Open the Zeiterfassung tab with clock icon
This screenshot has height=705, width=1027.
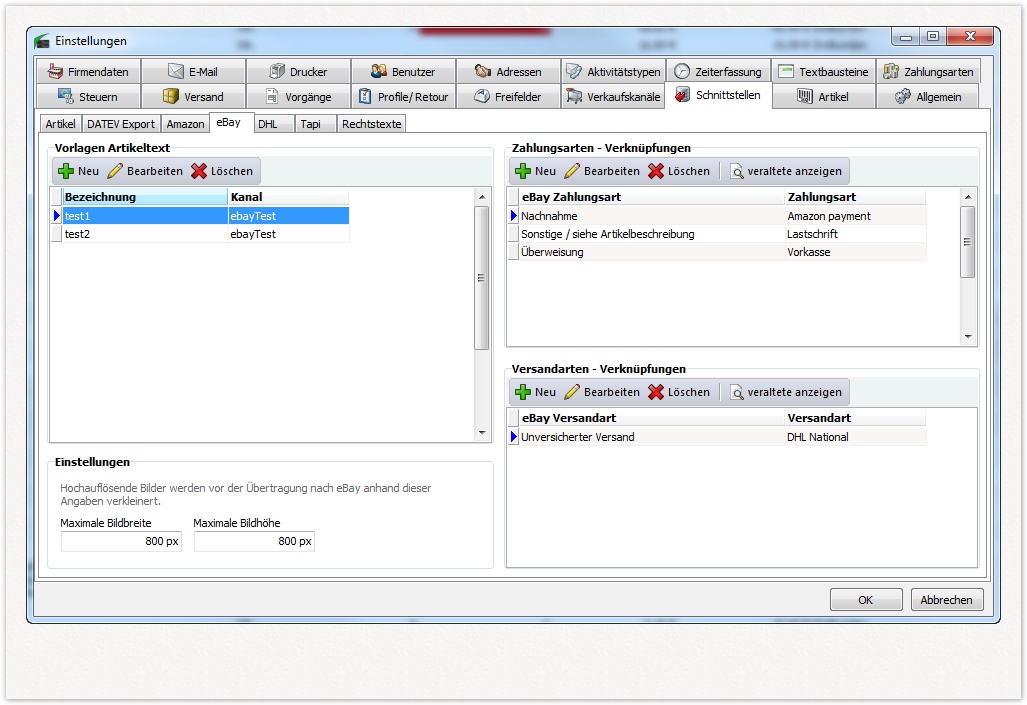click(x=718, y=72)
